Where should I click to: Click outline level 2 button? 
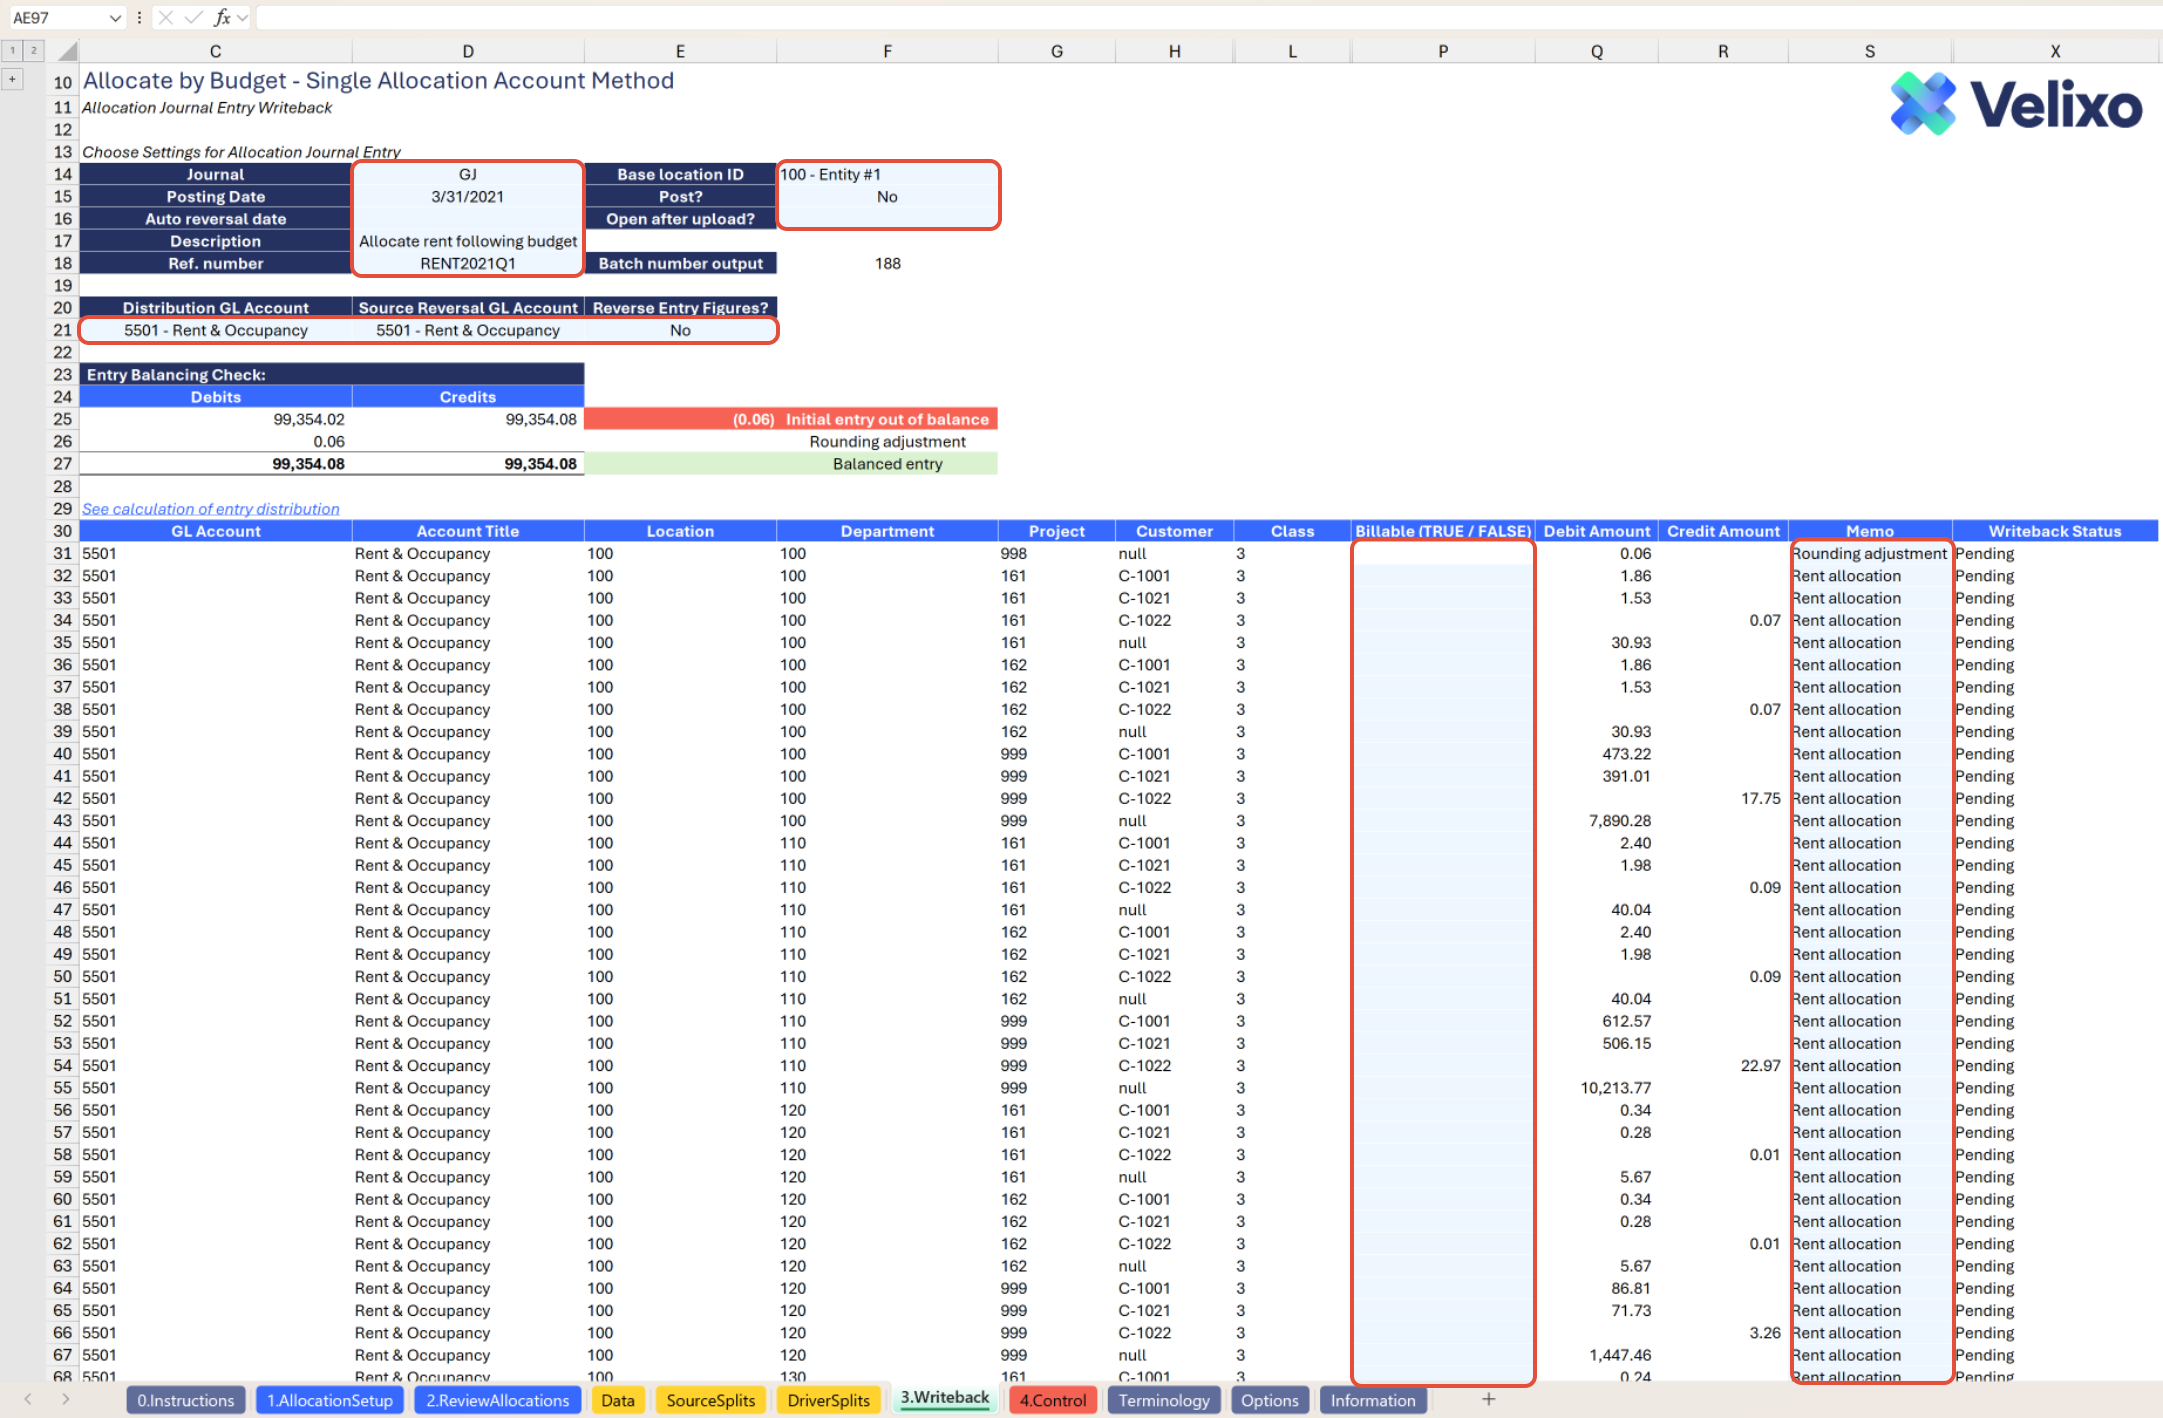(33, 50)
